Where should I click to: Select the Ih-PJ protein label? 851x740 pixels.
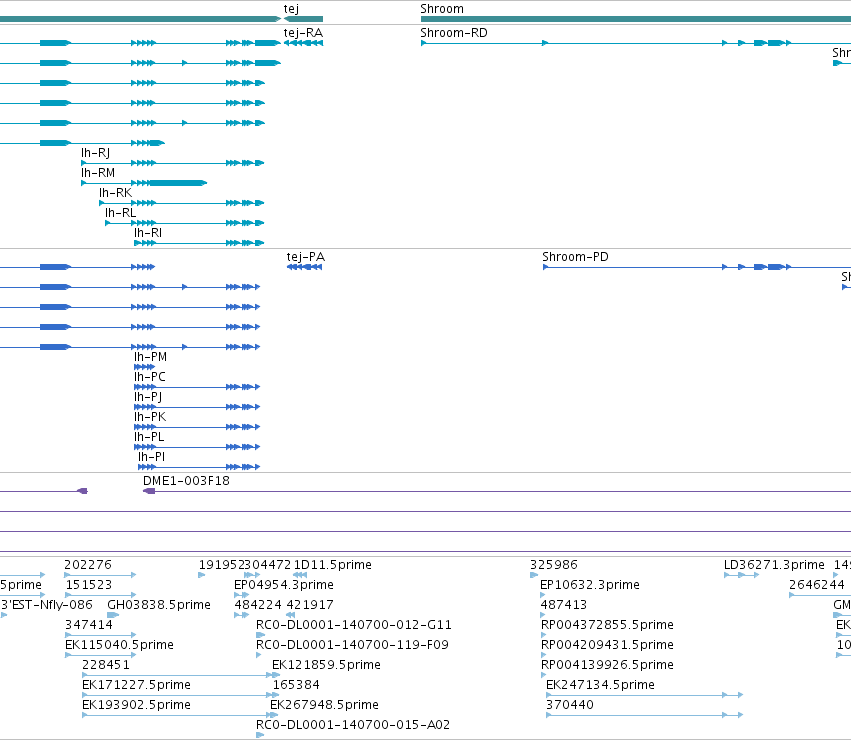[x=148, y=397]
